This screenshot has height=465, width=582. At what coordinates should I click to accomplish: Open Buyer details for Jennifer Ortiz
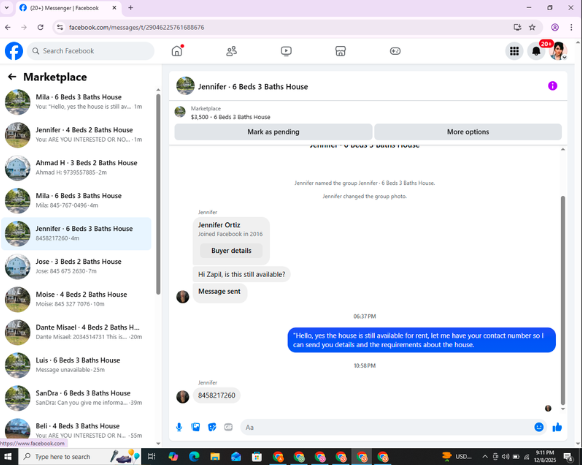(231, 250)
